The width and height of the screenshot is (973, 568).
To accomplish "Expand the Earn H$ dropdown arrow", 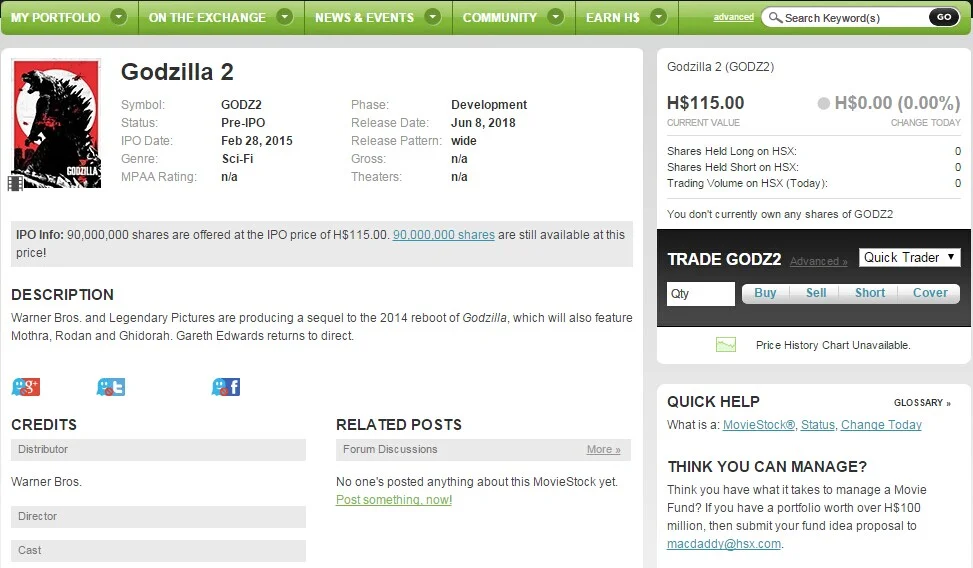I will tap(658, 17).
